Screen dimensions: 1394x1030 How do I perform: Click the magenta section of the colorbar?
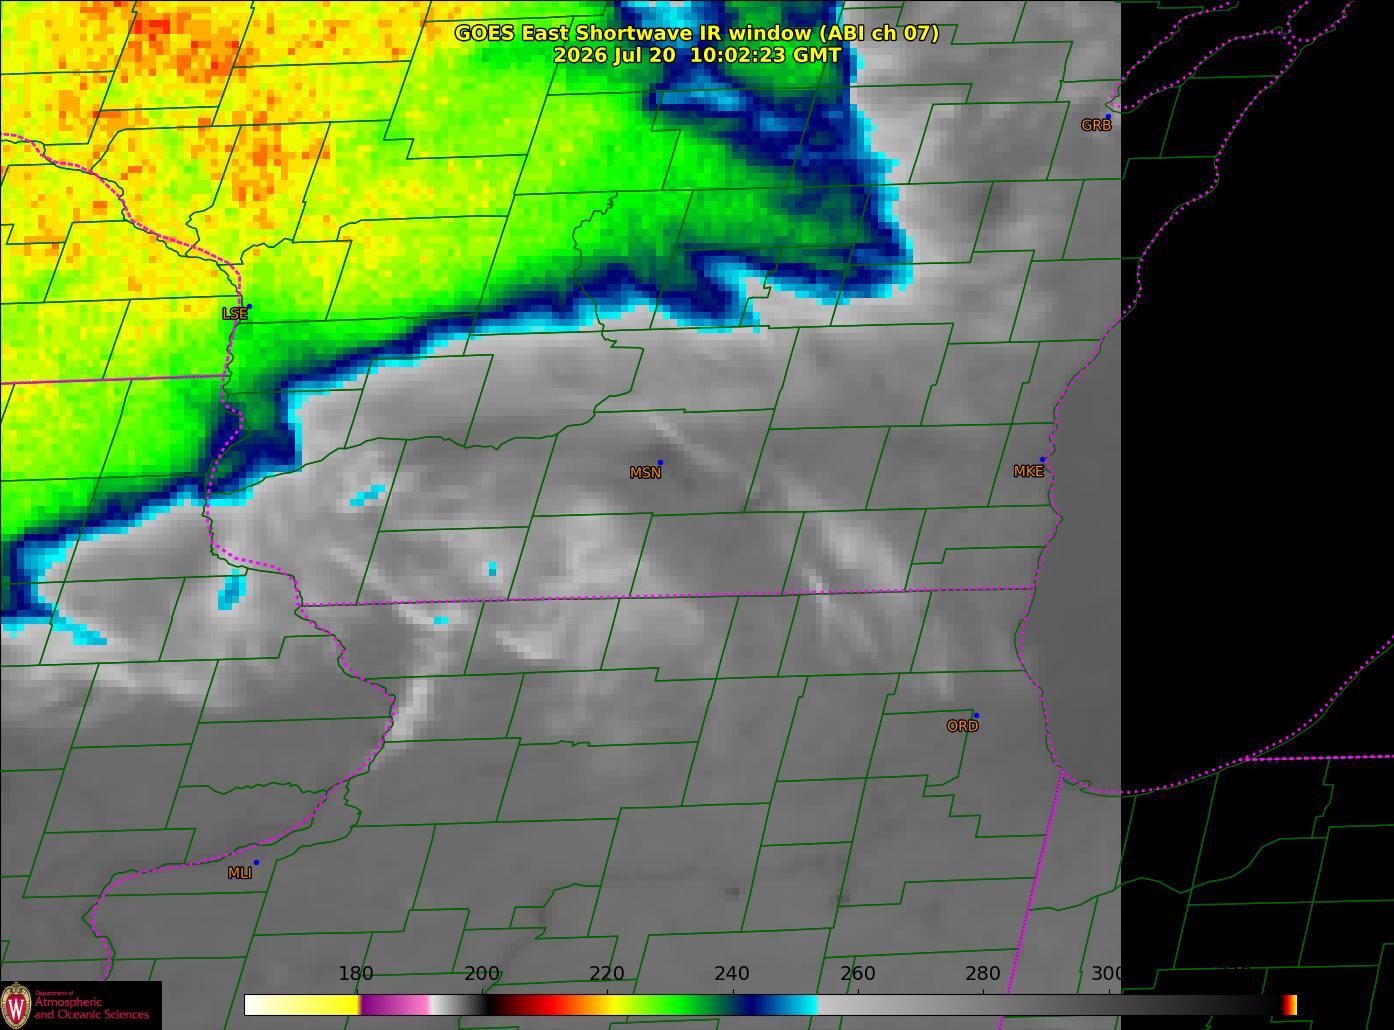pos(395,1005)
